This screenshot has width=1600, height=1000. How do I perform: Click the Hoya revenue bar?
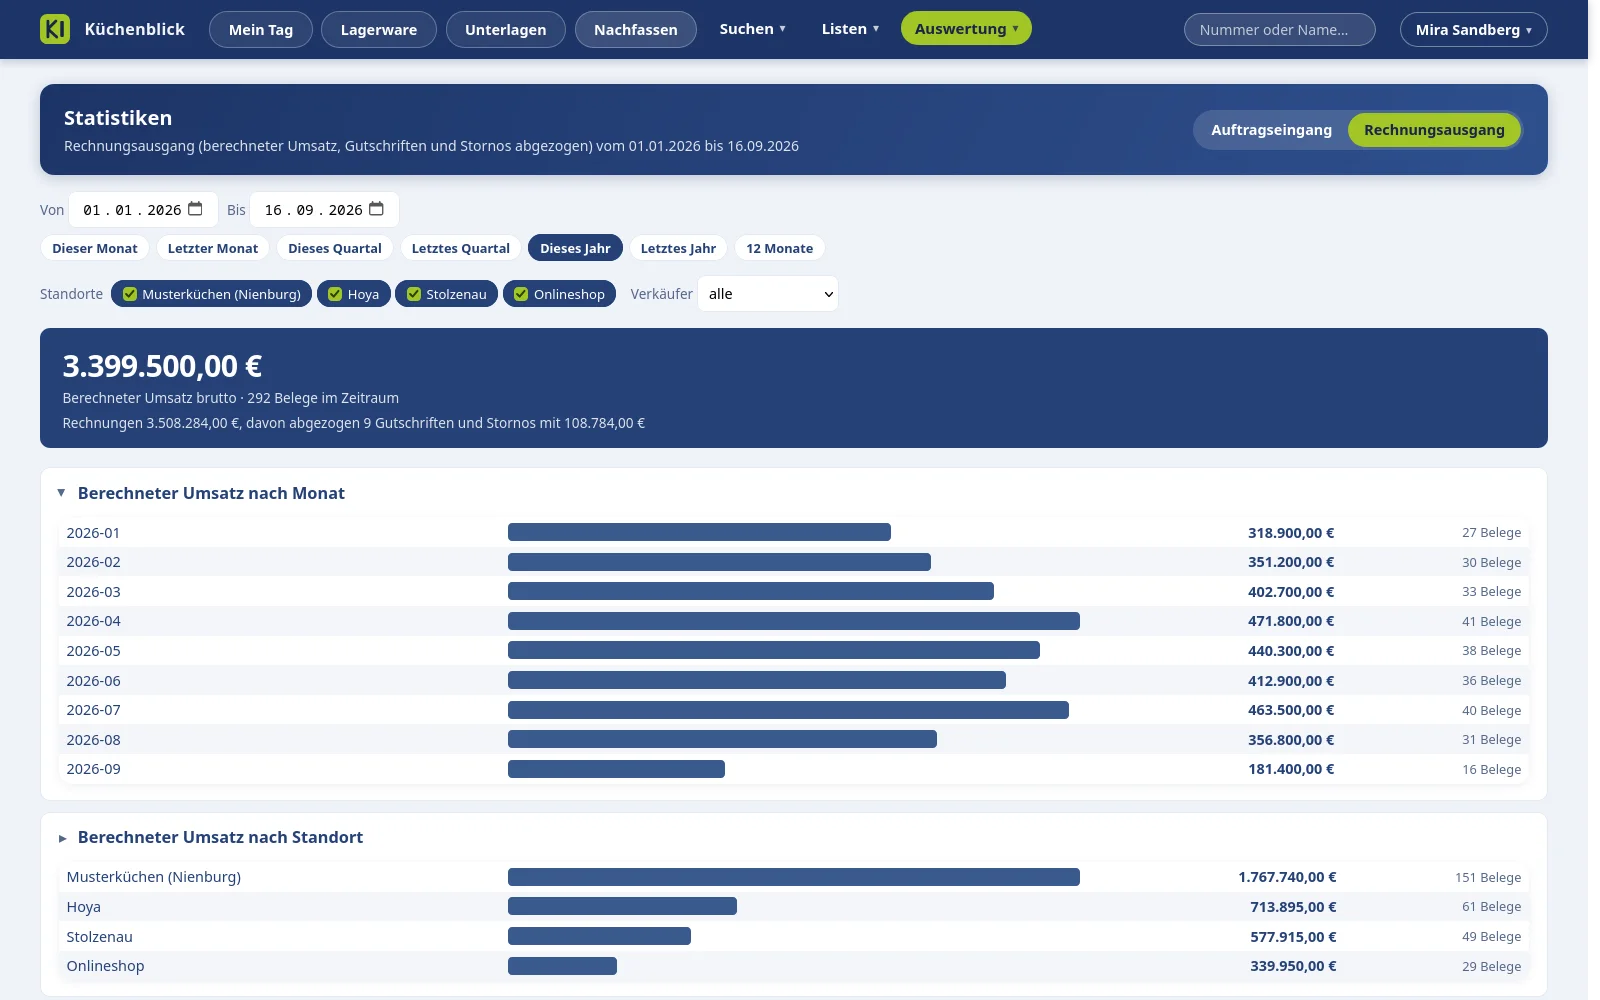622,906
